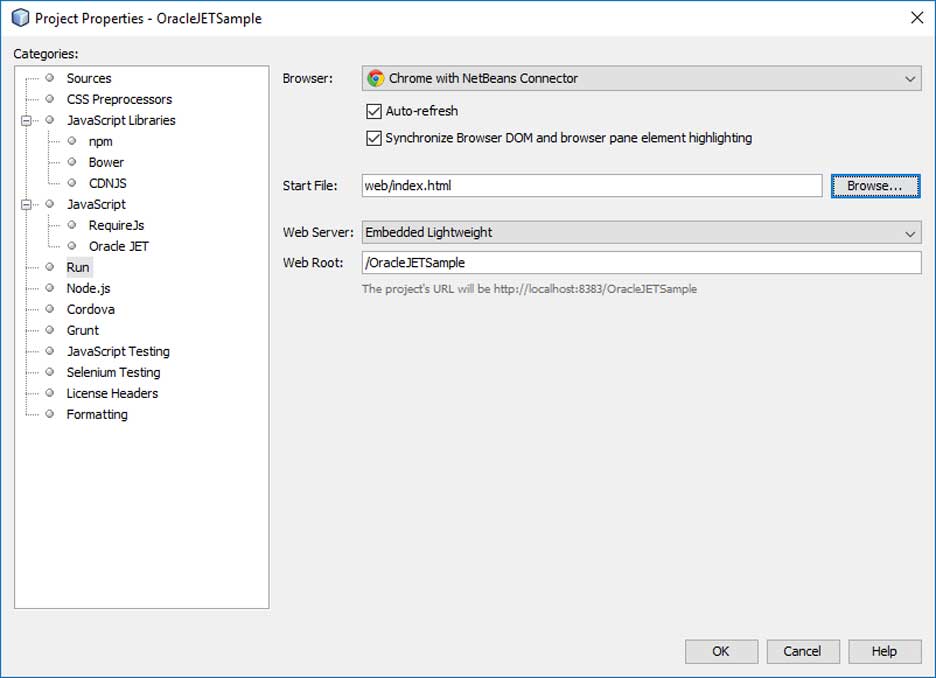Confirm with the OK button
The image size is (936, 678).
[721, 651]
